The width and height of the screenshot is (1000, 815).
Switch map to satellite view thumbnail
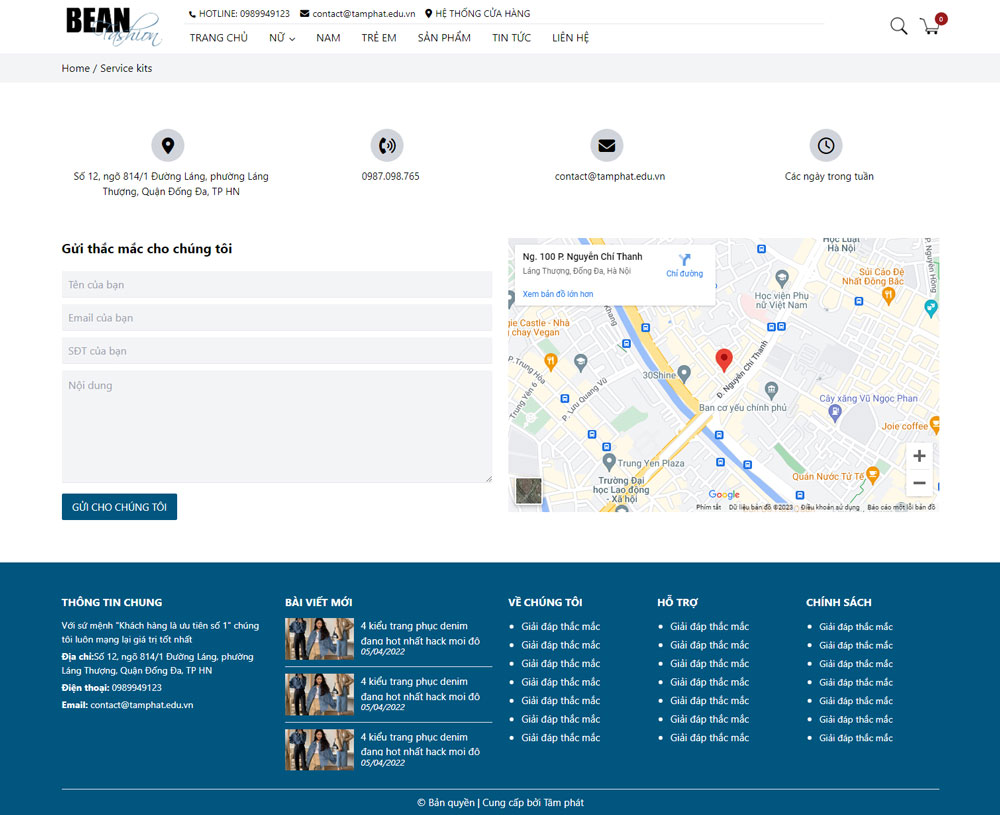click(x=528, y=491)
